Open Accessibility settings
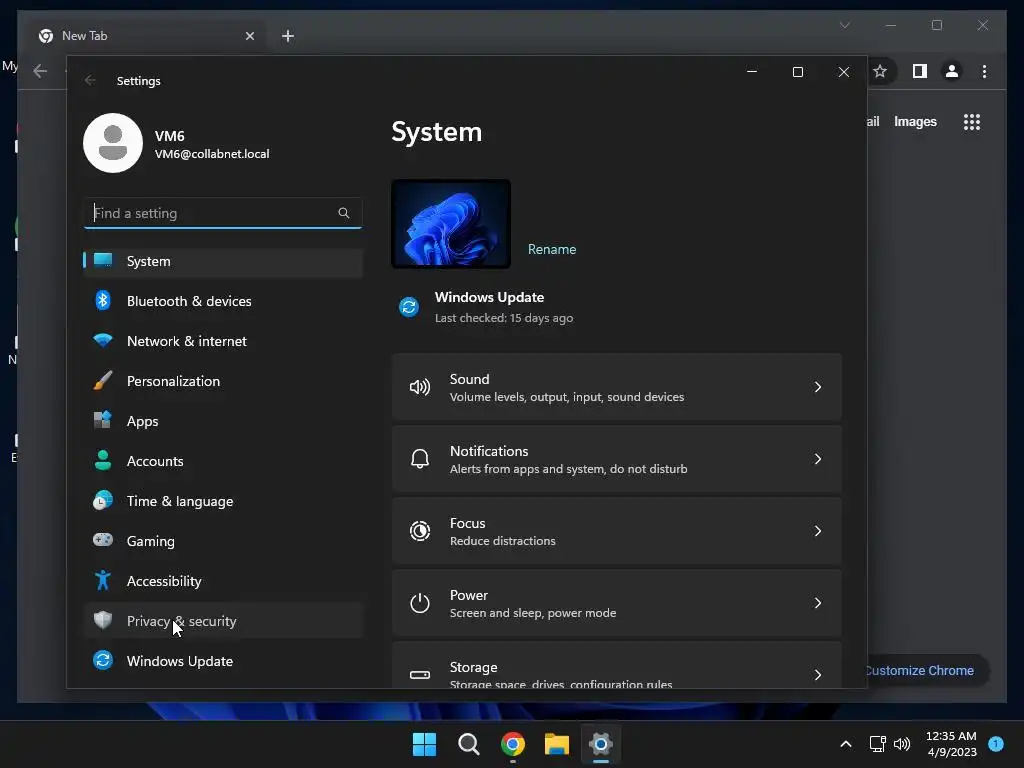The image size is (1024, 768). [223, 581]
